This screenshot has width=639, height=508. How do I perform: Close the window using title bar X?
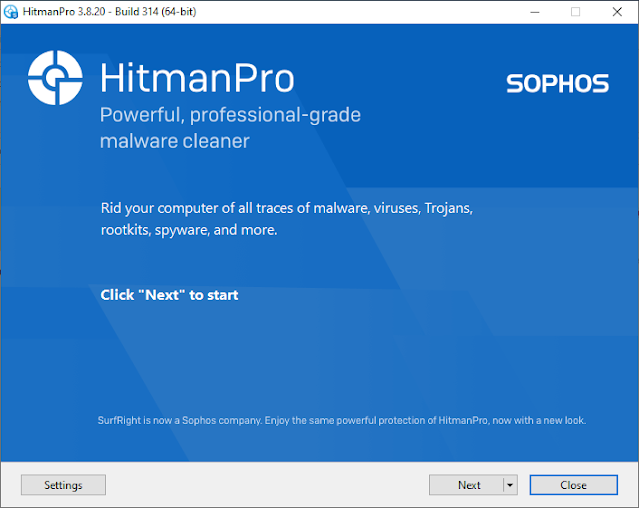point(617,12)
